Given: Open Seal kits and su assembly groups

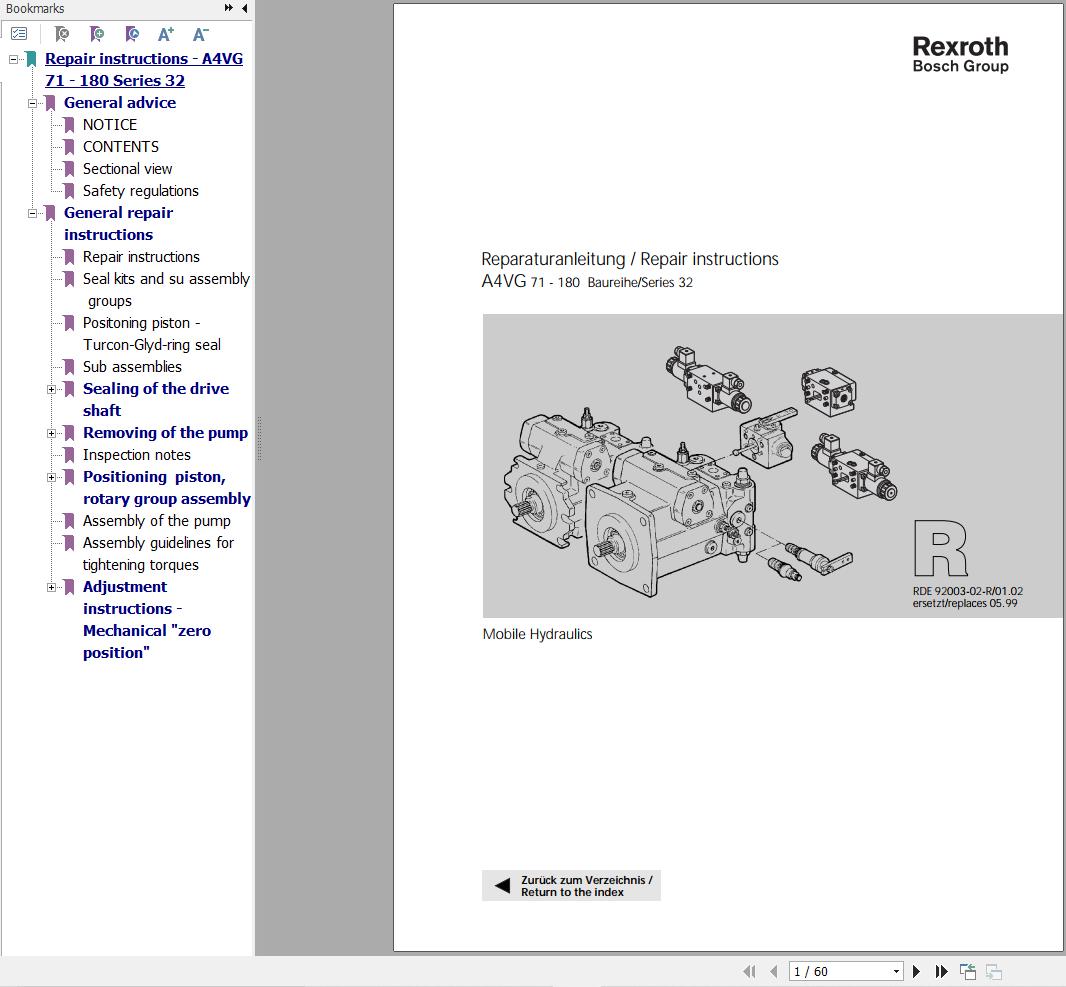Looking at the screenshot, I should coord(166,290).
